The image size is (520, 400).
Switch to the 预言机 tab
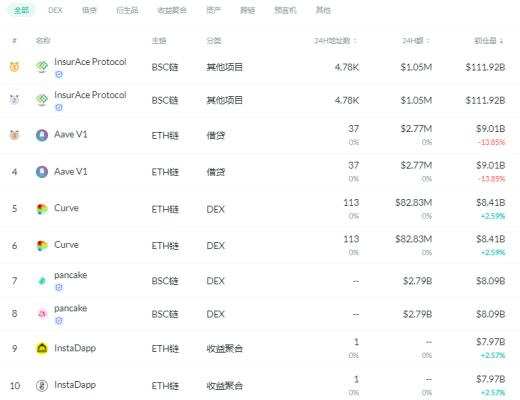(285, 10)
